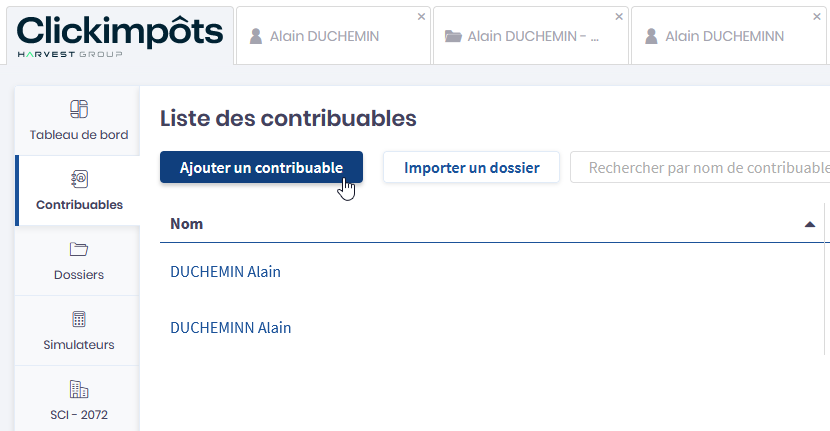Select the SCI - 2072 building icon
Screen dimensions: 830x431
pyautogui.click(x=79, y=389)
